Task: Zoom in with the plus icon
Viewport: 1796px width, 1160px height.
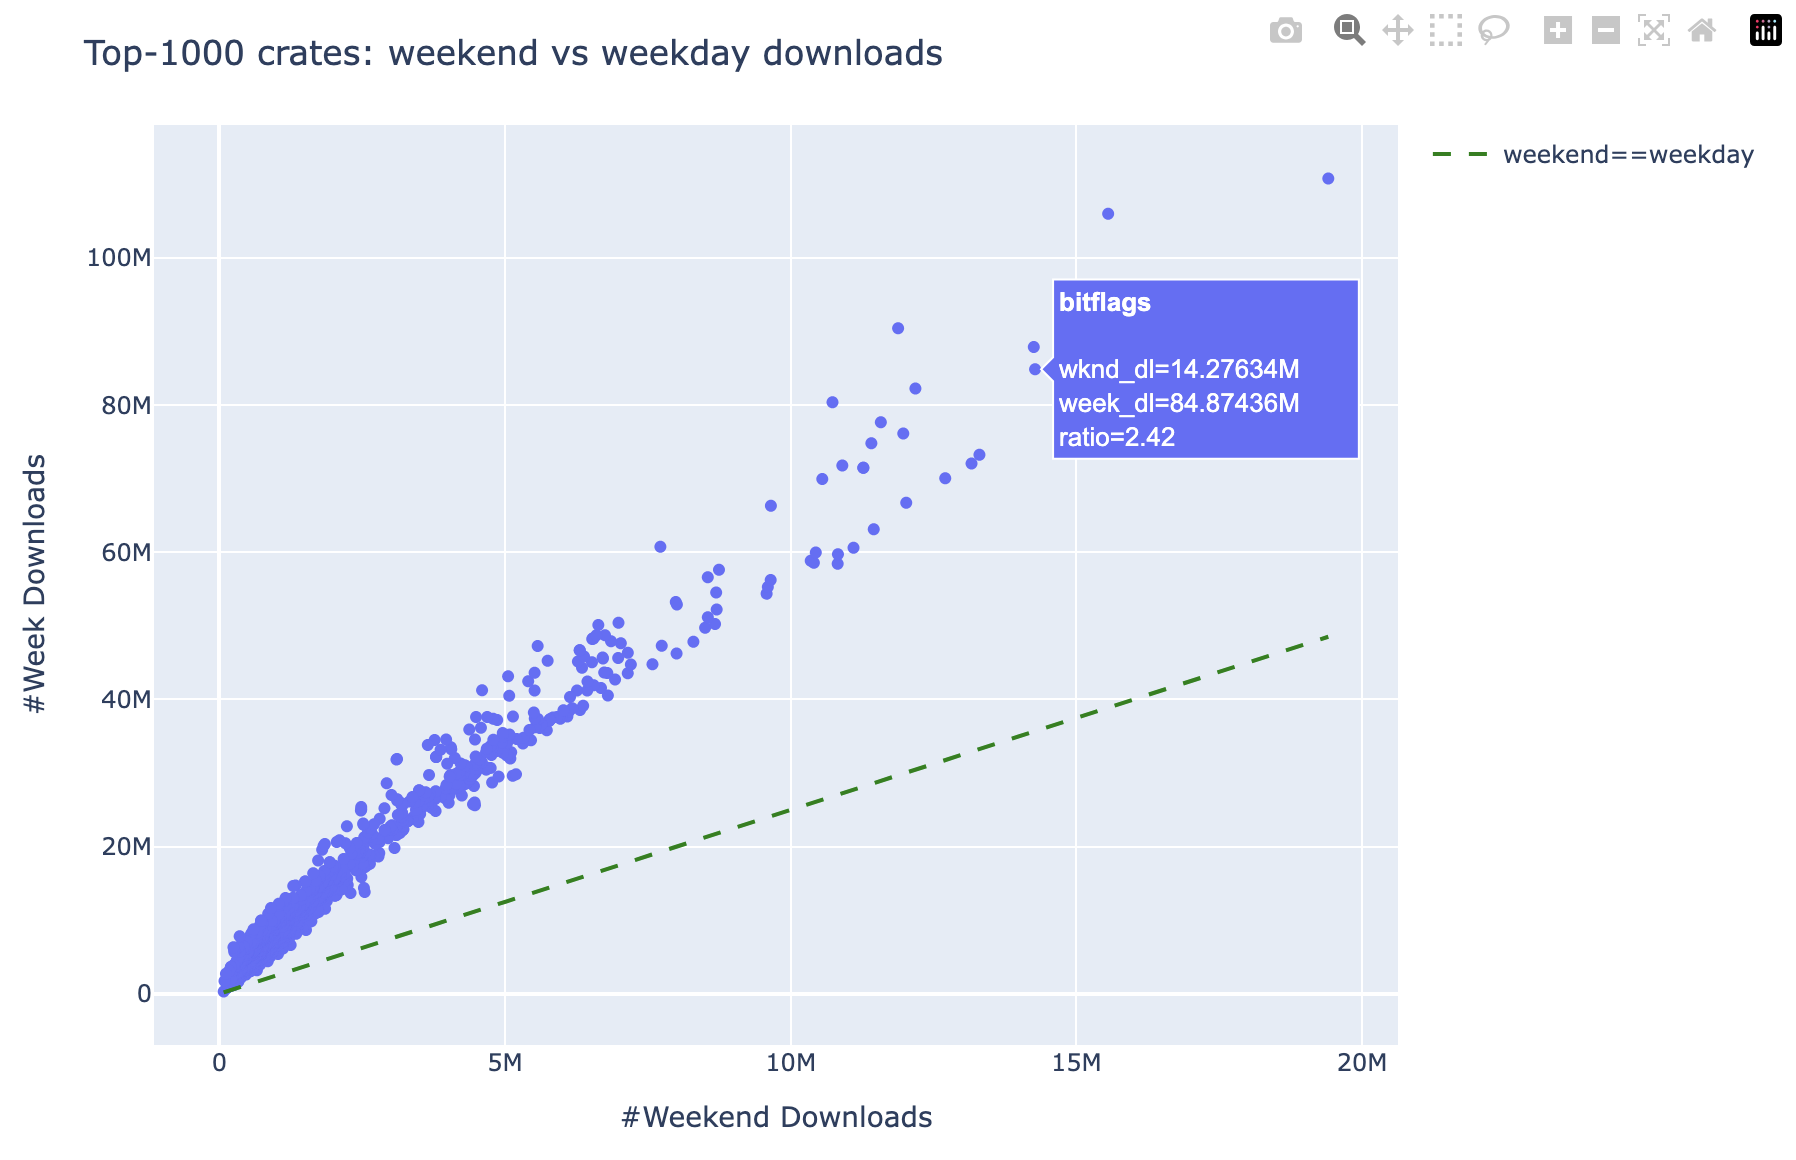Action: tap(1557, 31)
